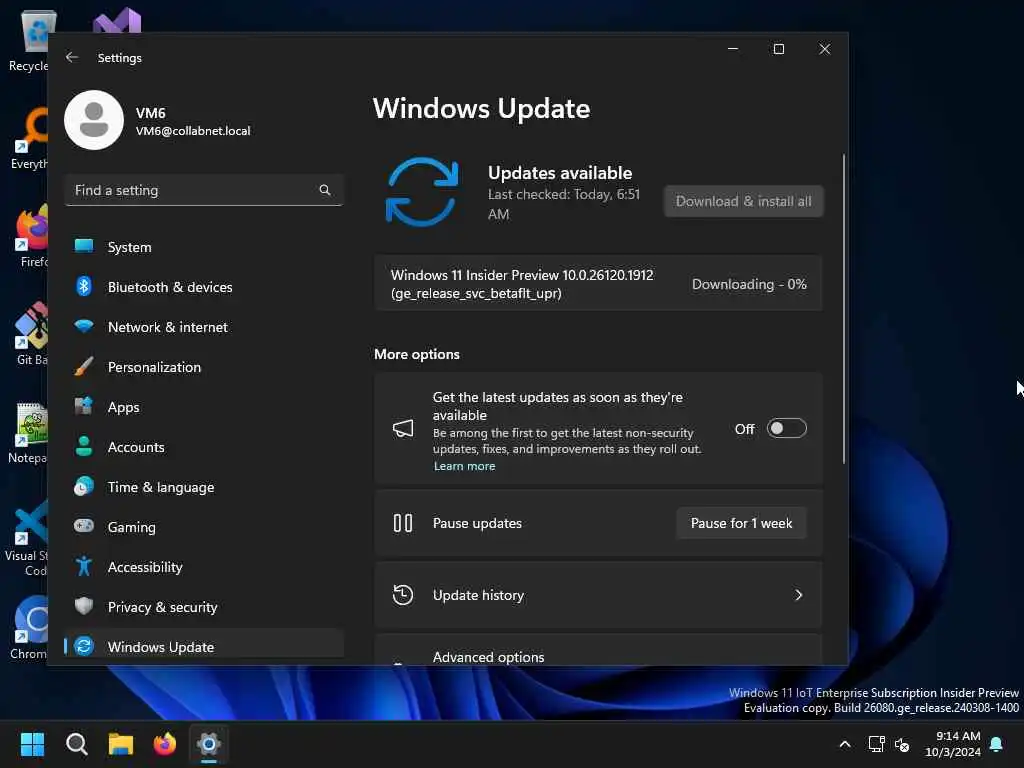Screen dimensions: 1024x768
Task: Click the clock history icon beside Update history
Action: (x=403, y=595)
